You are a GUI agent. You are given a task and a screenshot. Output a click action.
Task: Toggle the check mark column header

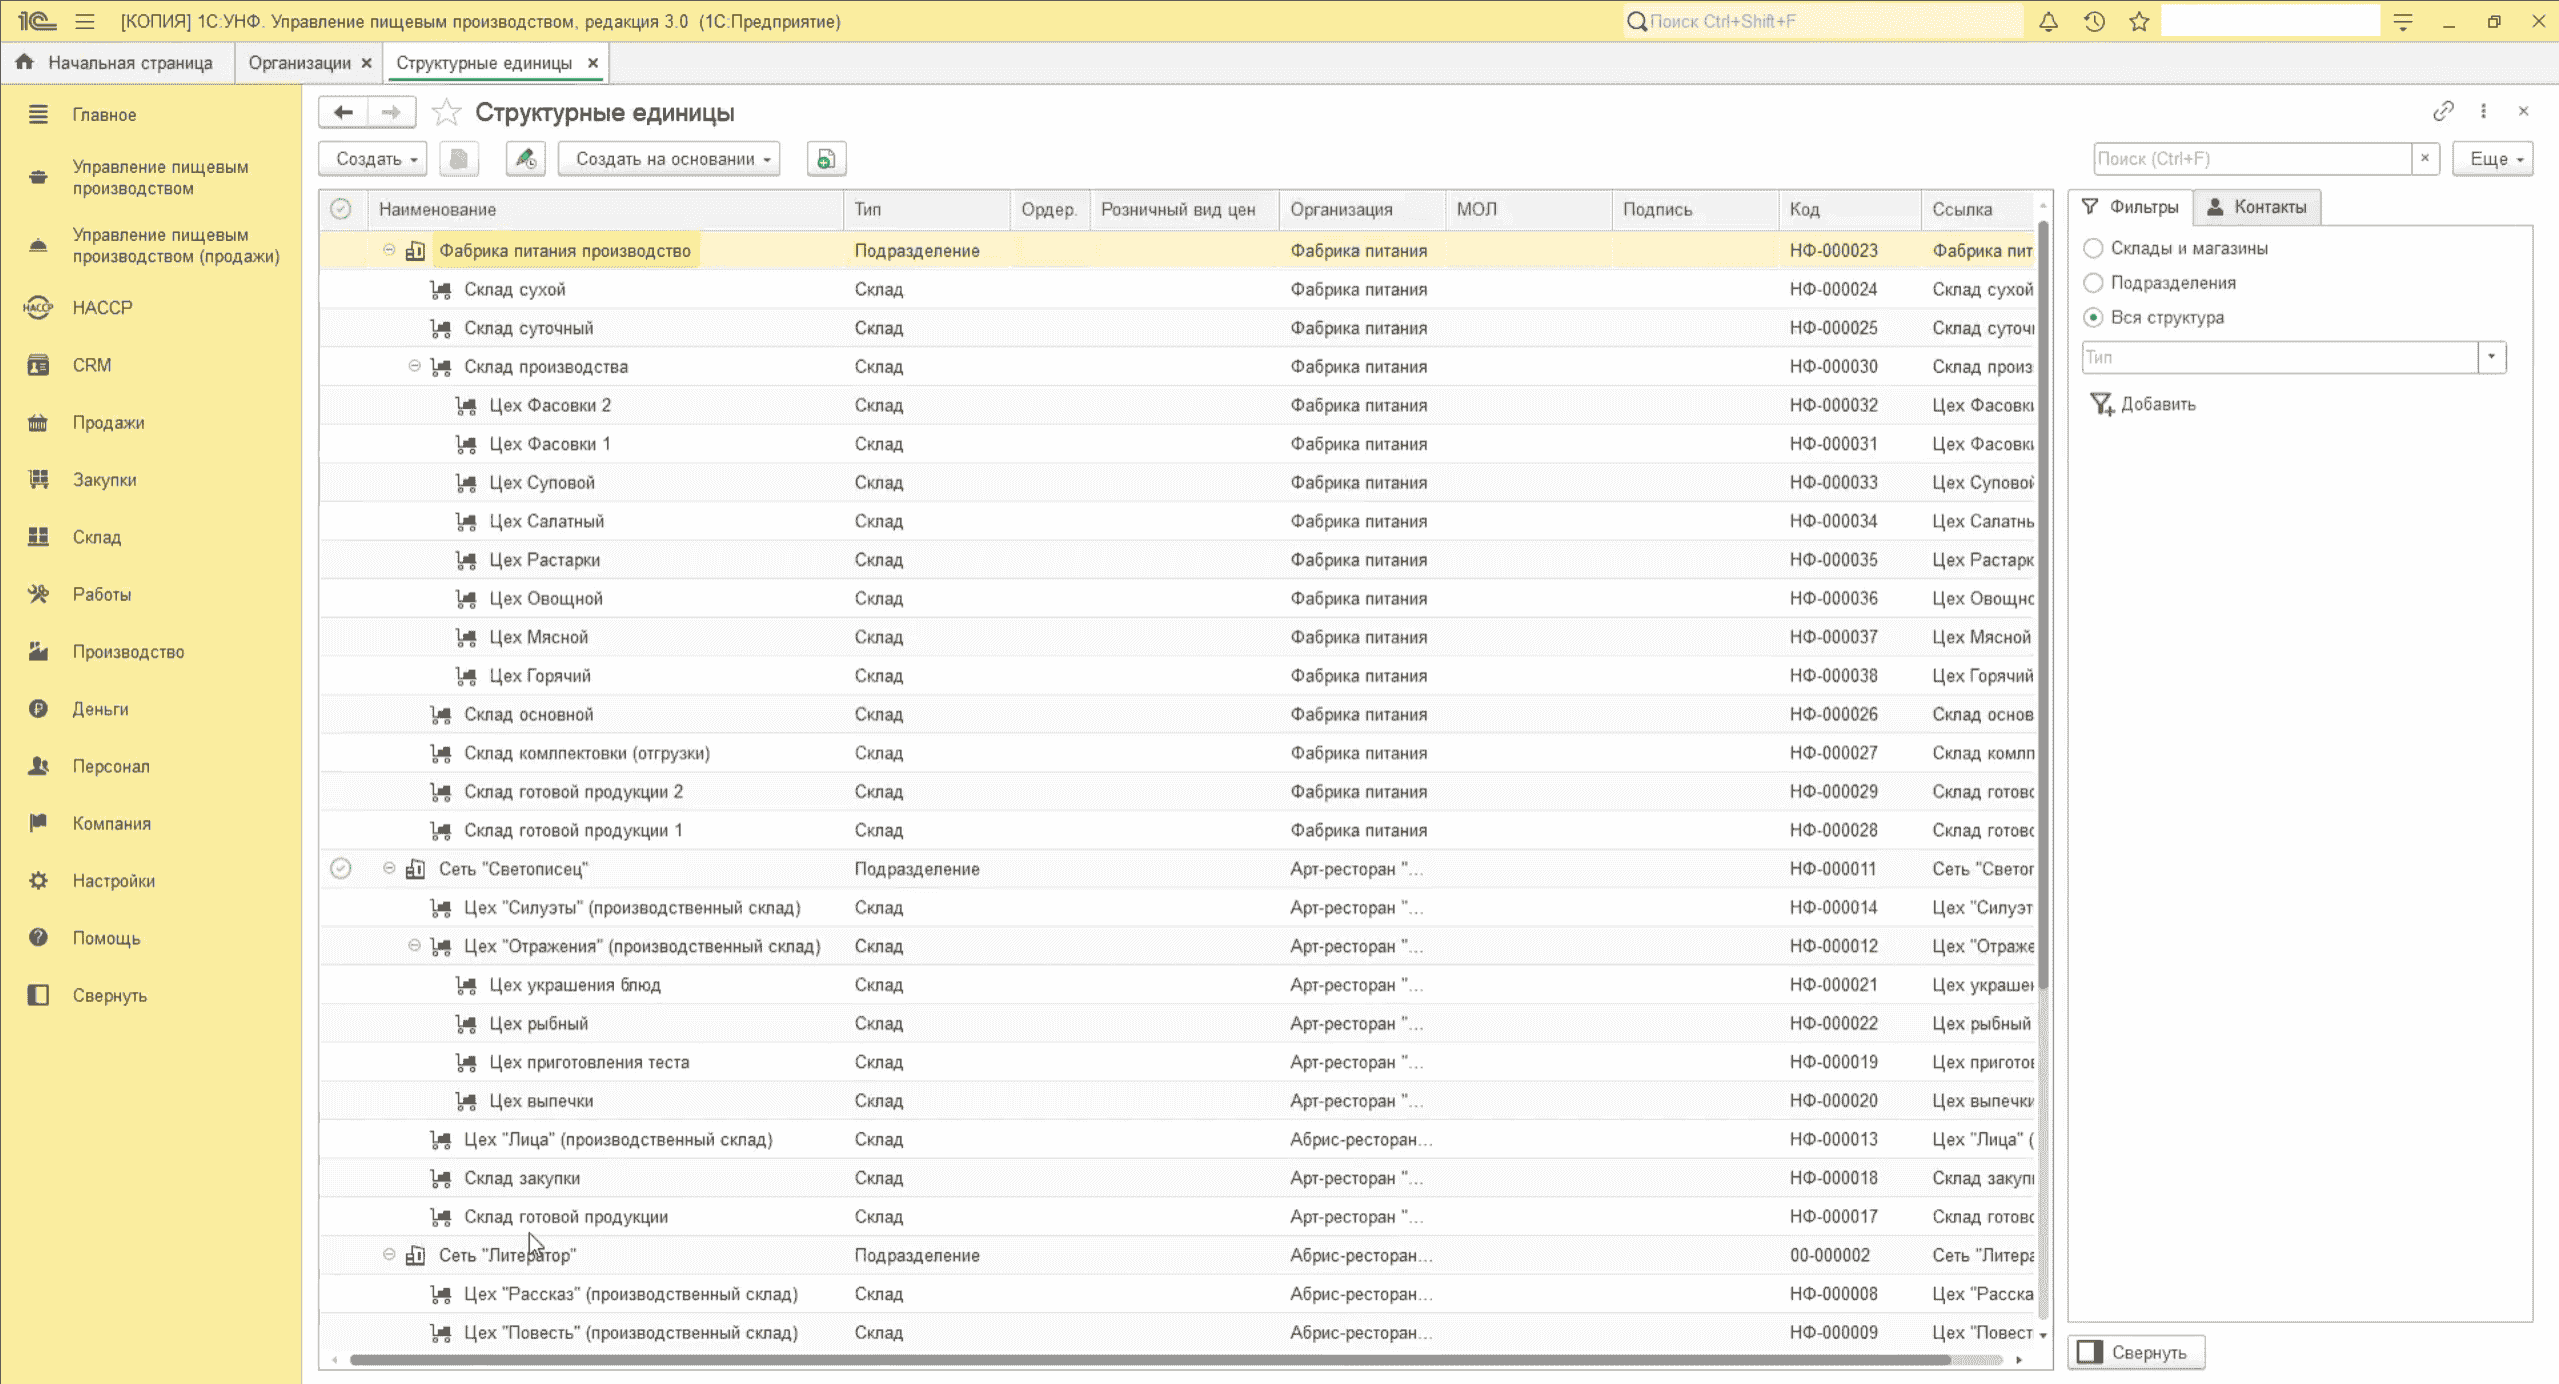[341, 209]
